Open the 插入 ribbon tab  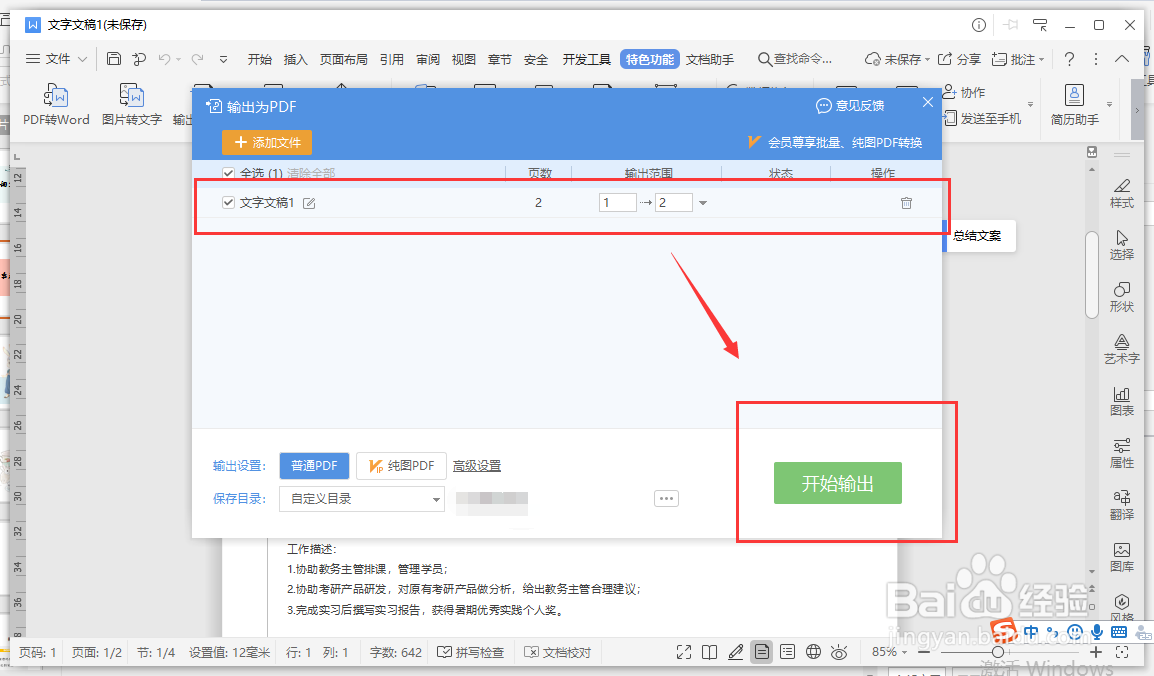(295, 60)
